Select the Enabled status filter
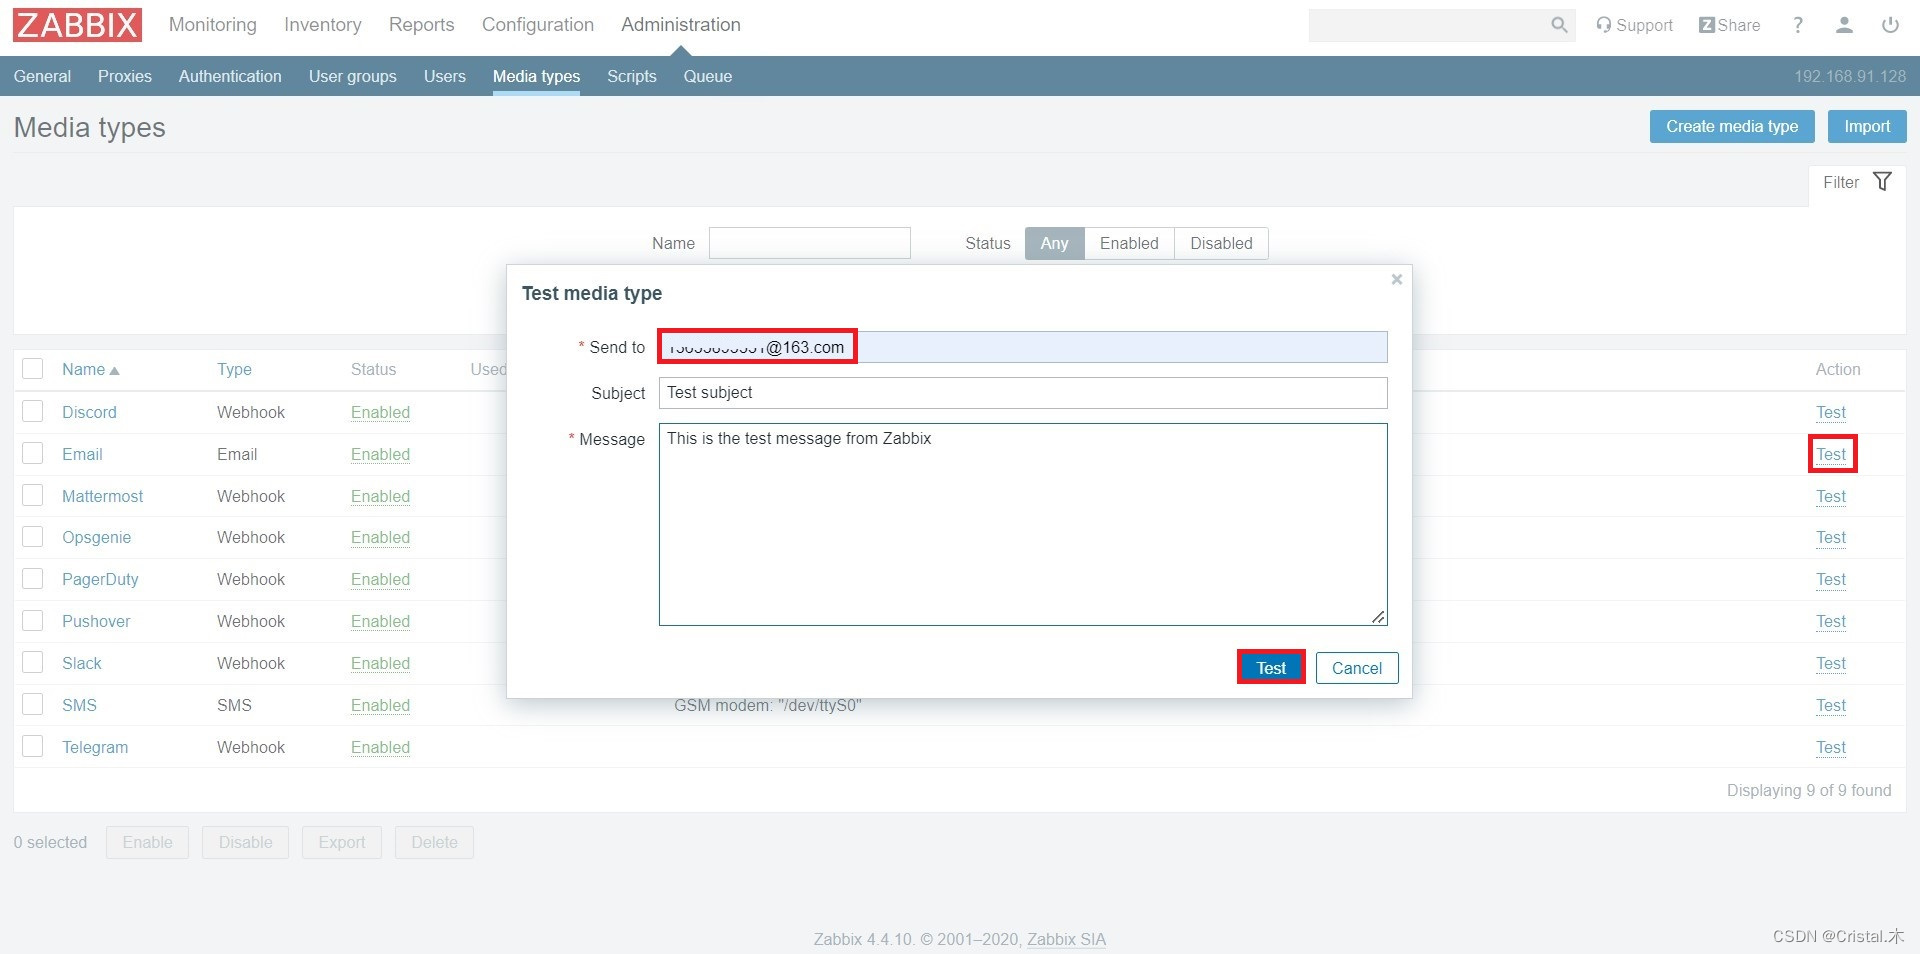The image size is (1920, 954). (1129, 243)
